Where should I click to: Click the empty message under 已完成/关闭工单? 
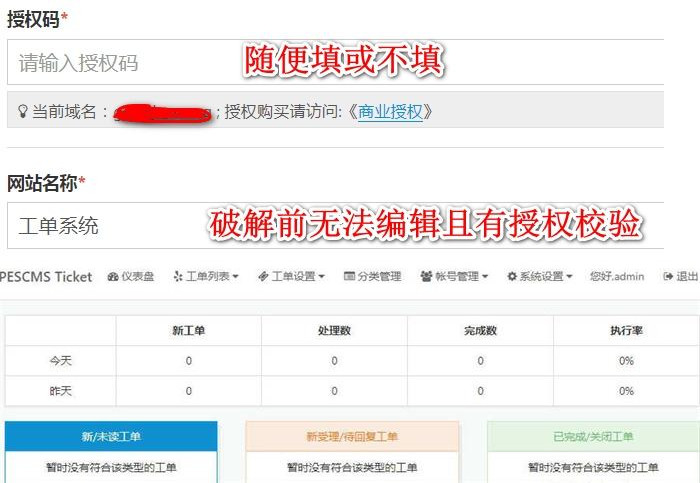[x=593, y=467]
